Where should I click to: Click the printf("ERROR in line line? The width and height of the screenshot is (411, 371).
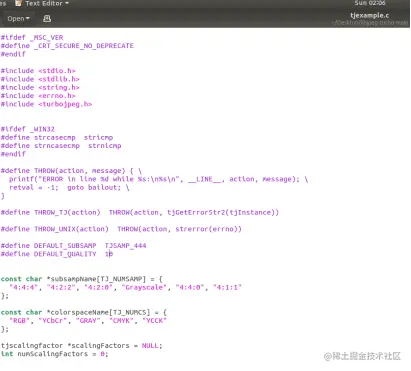(159, 179)
